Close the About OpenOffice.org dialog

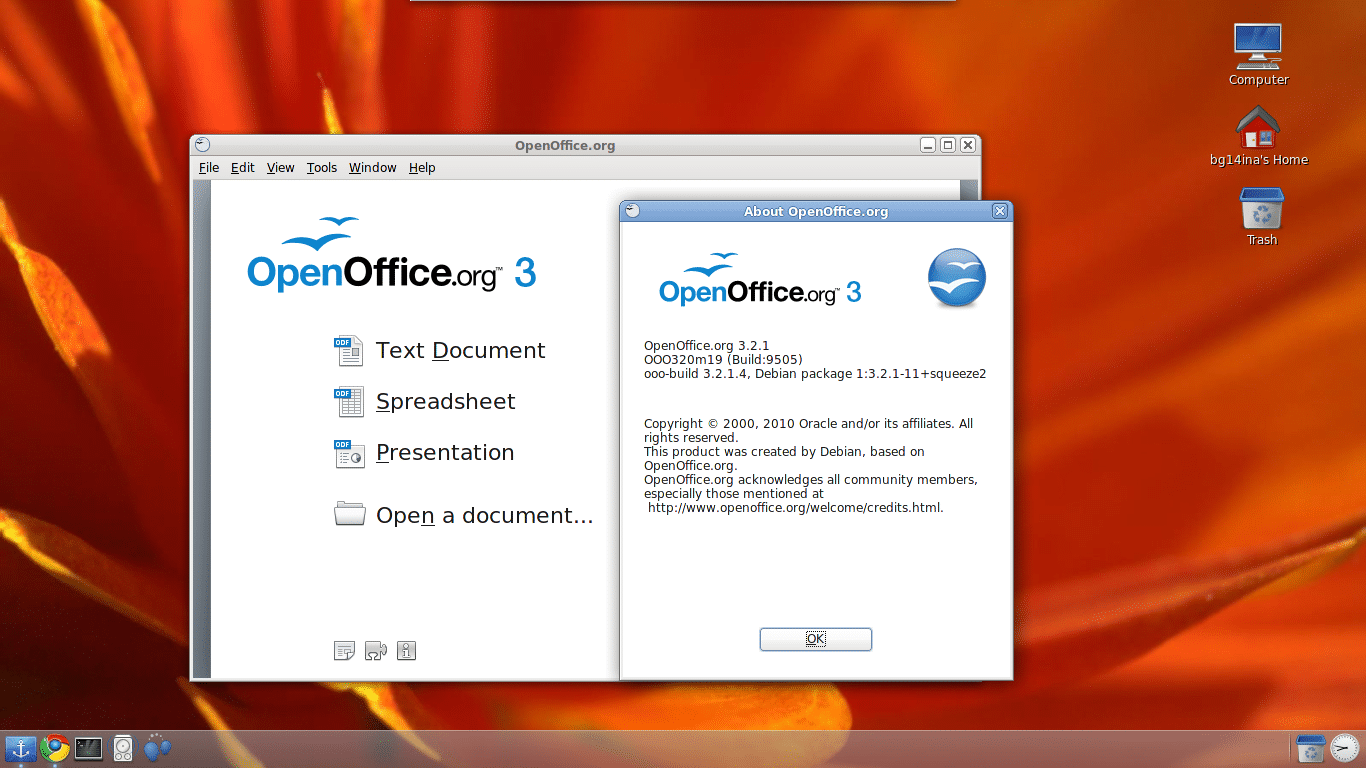click(x=999, y=211)
